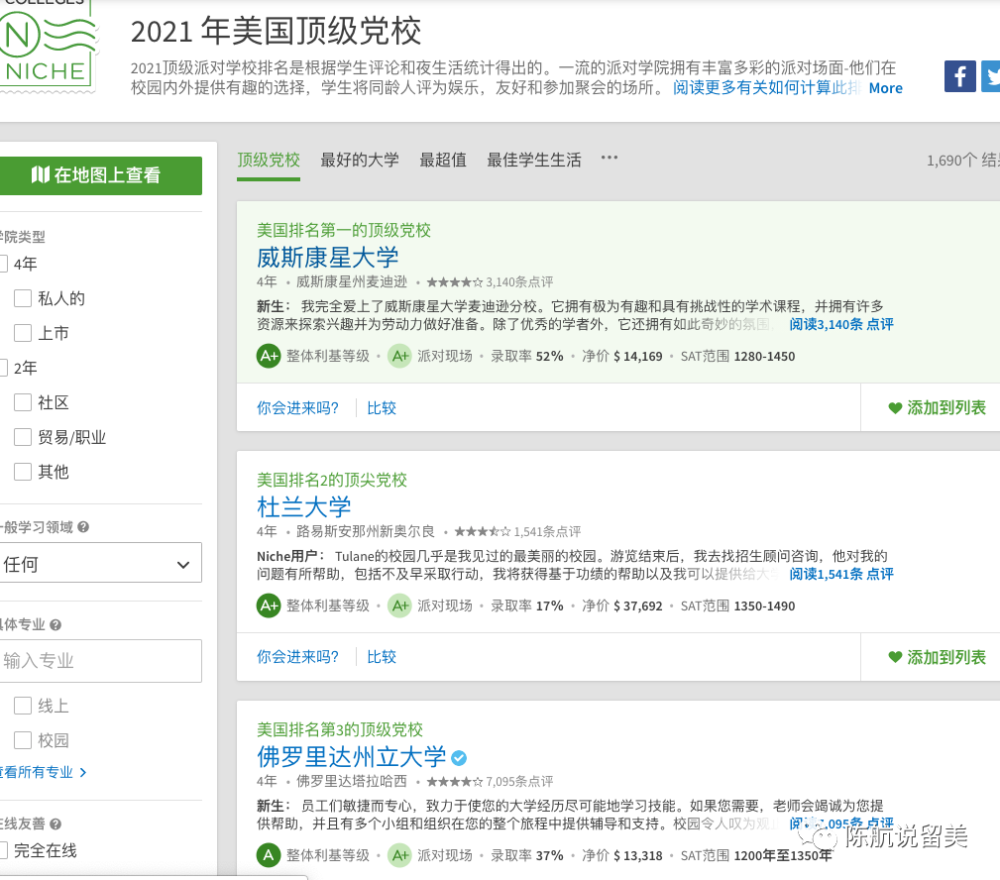This screenshot has width=1000, height=880.
Task: Click the help icon next to 在线友善
Action: (55, 824)
